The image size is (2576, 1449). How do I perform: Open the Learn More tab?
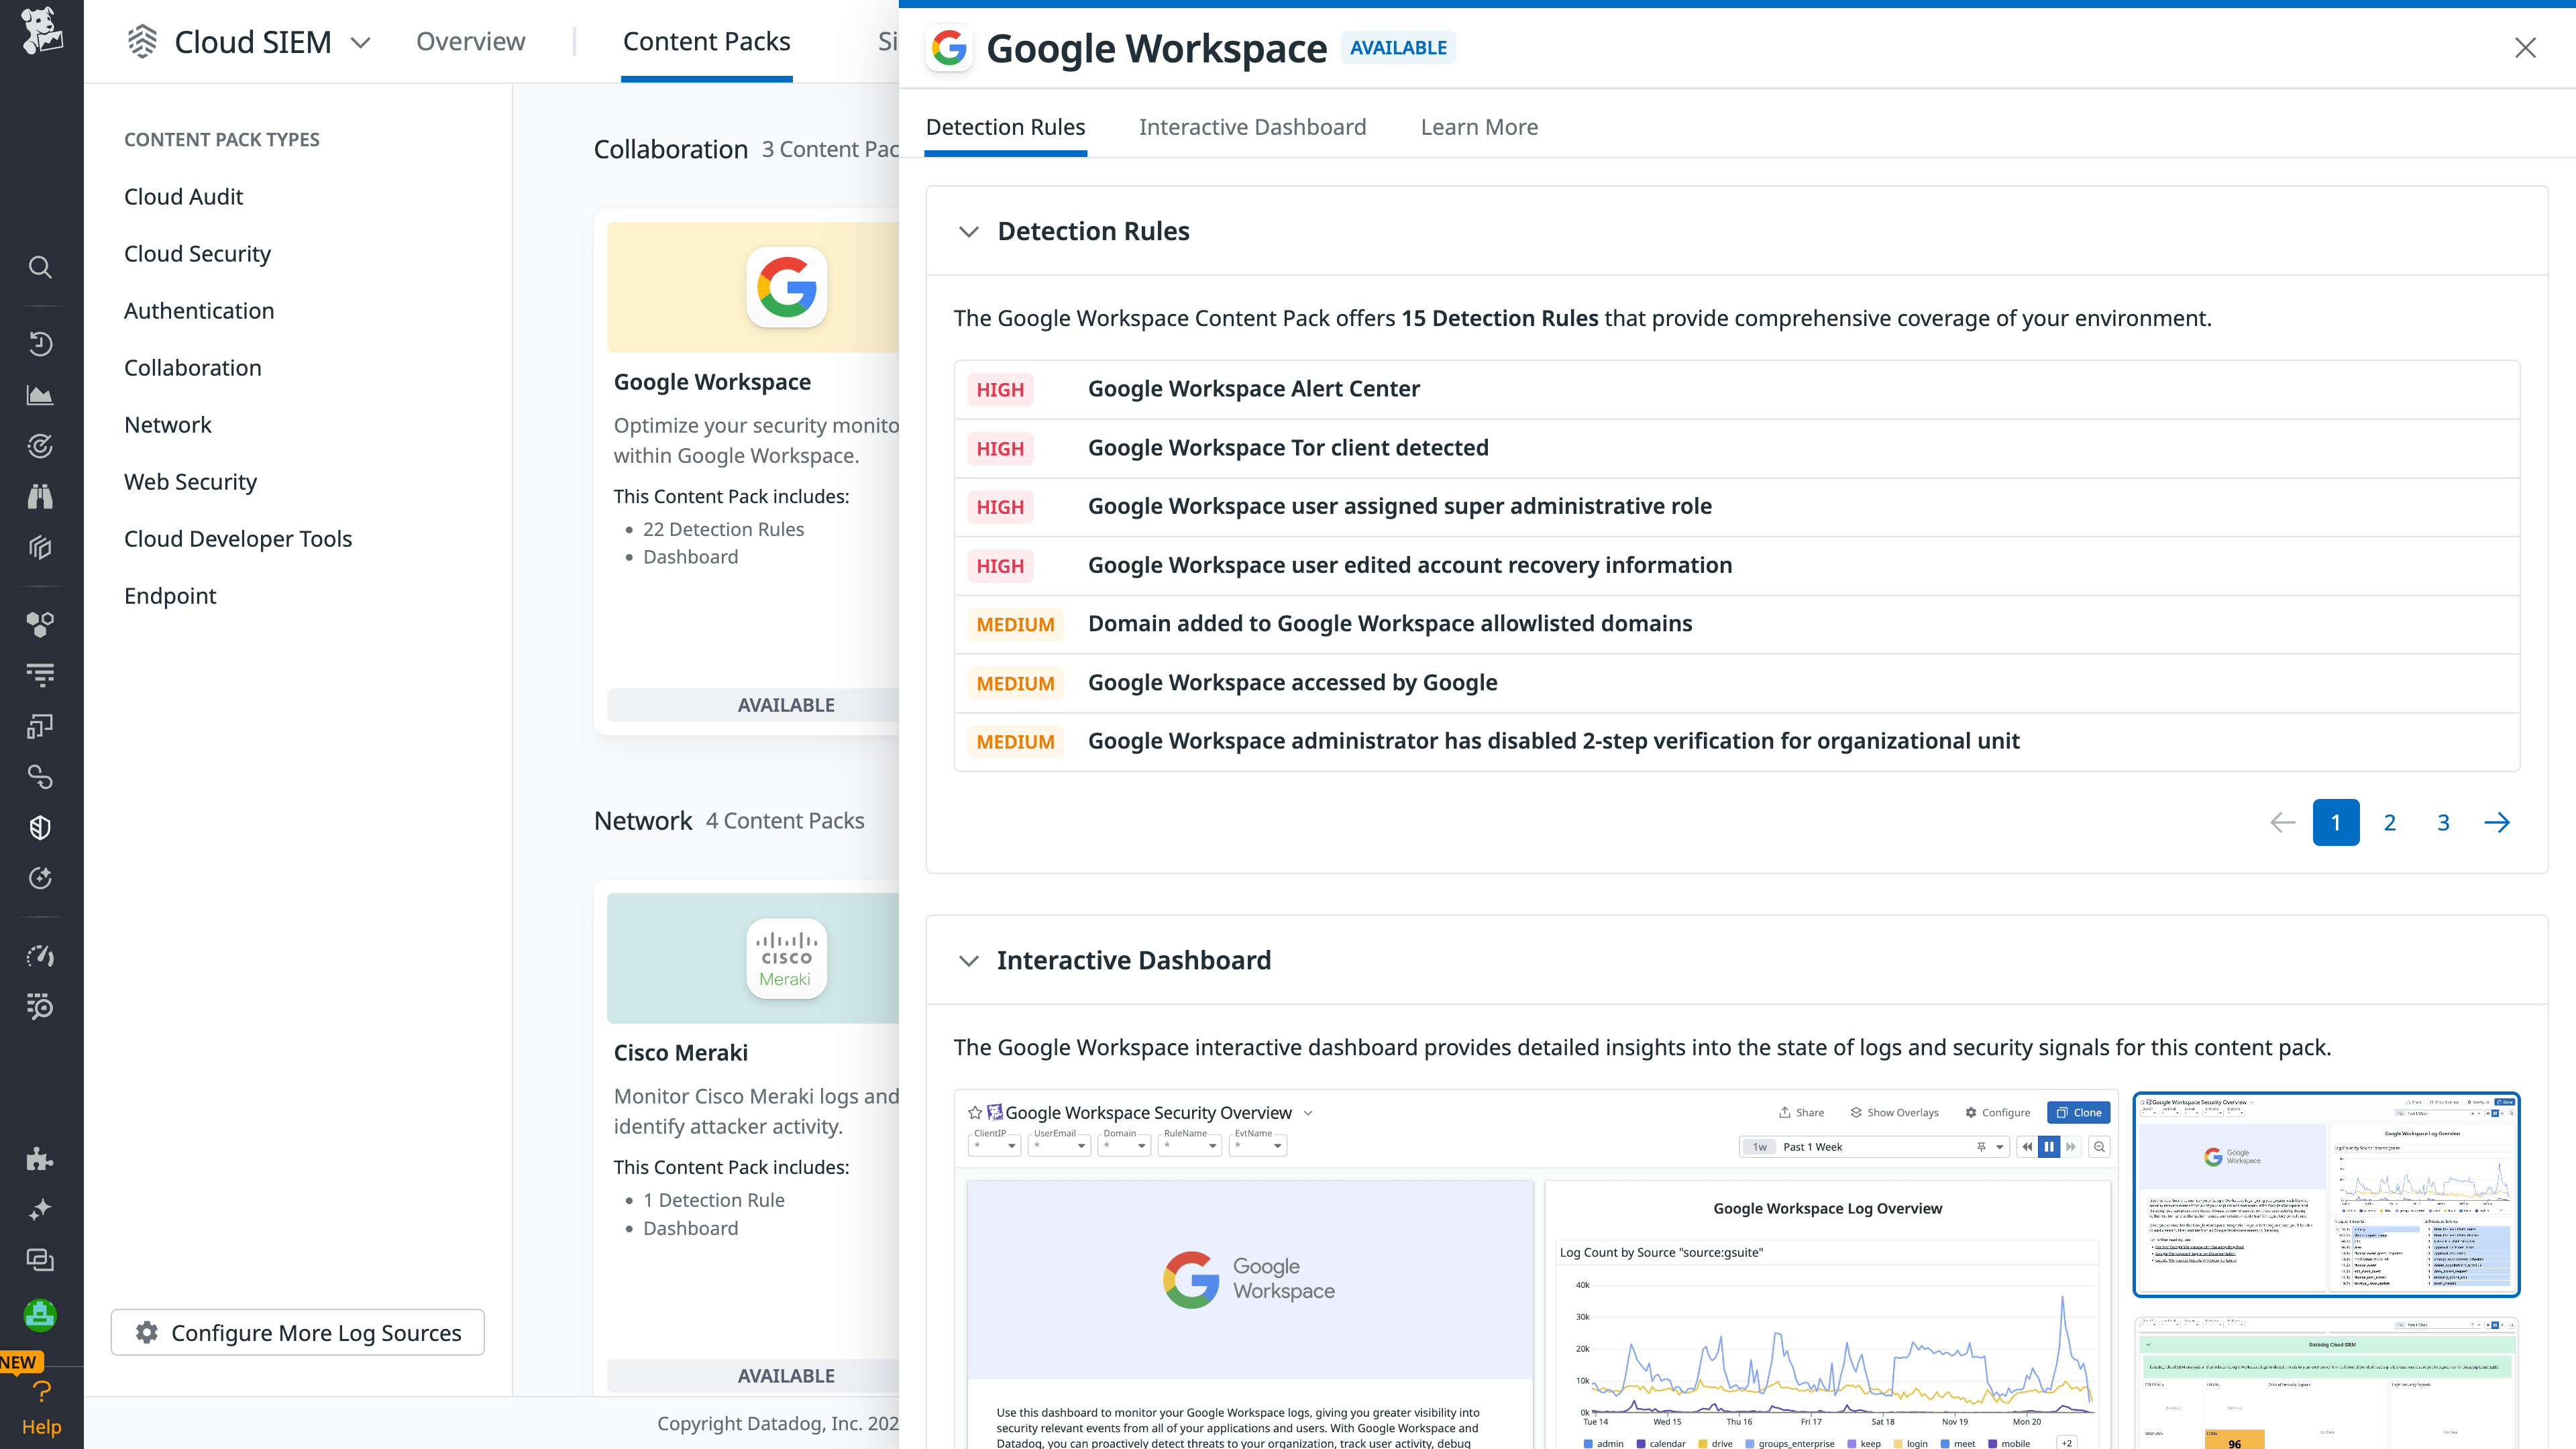1479,127
